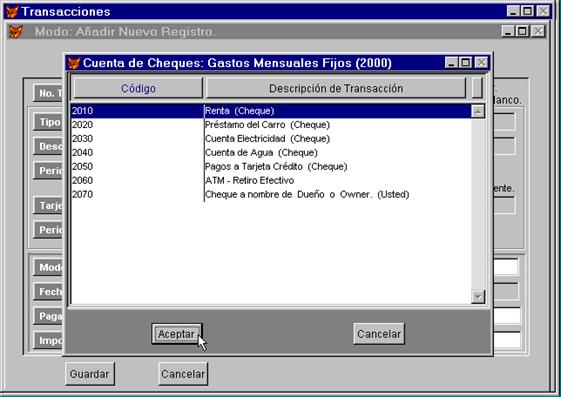Click code 2050 in the list
561x397 pixels.
click(x=82, y=167)
